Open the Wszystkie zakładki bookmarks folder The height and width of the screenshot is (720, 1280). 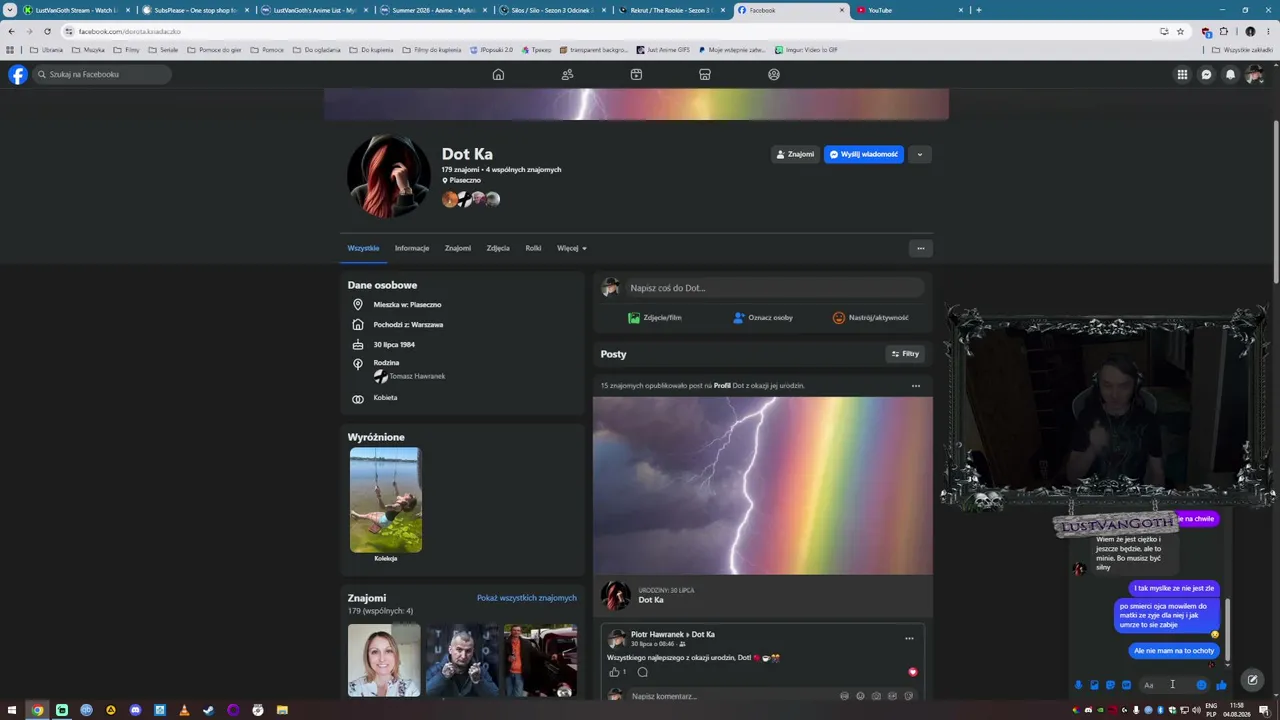click(x=1242, y=50)
